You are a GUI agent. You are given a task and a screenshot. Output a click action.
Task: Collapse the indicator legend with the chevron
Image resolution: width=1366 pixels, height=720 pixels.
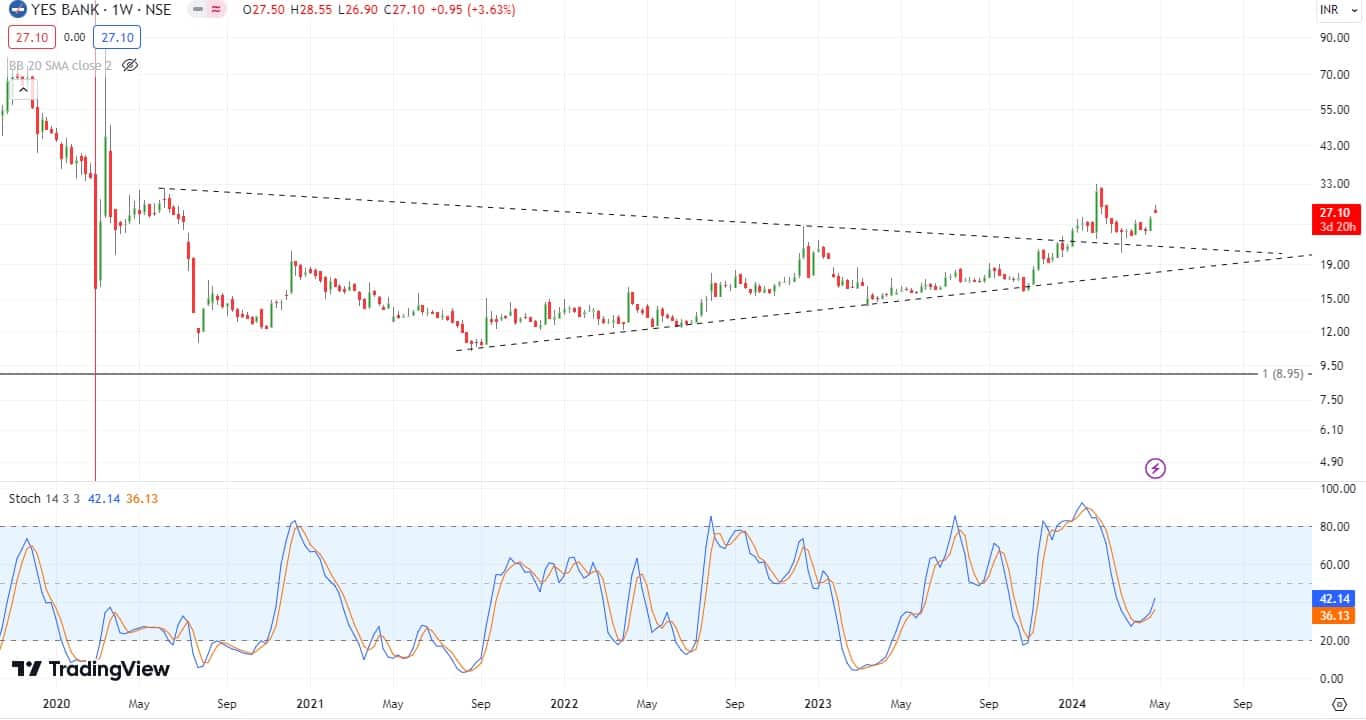point(22,90)
